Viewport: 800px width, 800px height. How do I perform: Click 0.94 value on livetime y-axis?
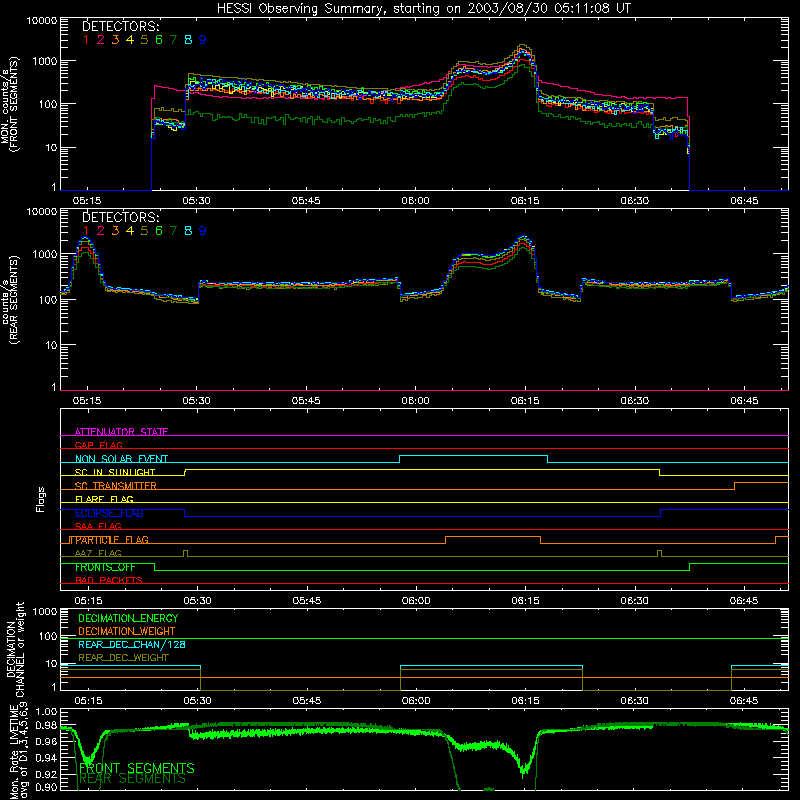click(x=46, y=758)
